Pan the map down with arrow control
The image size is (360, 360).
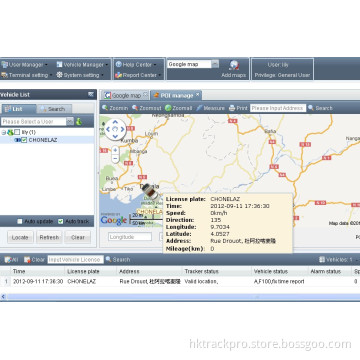click(x=115, y=136)
